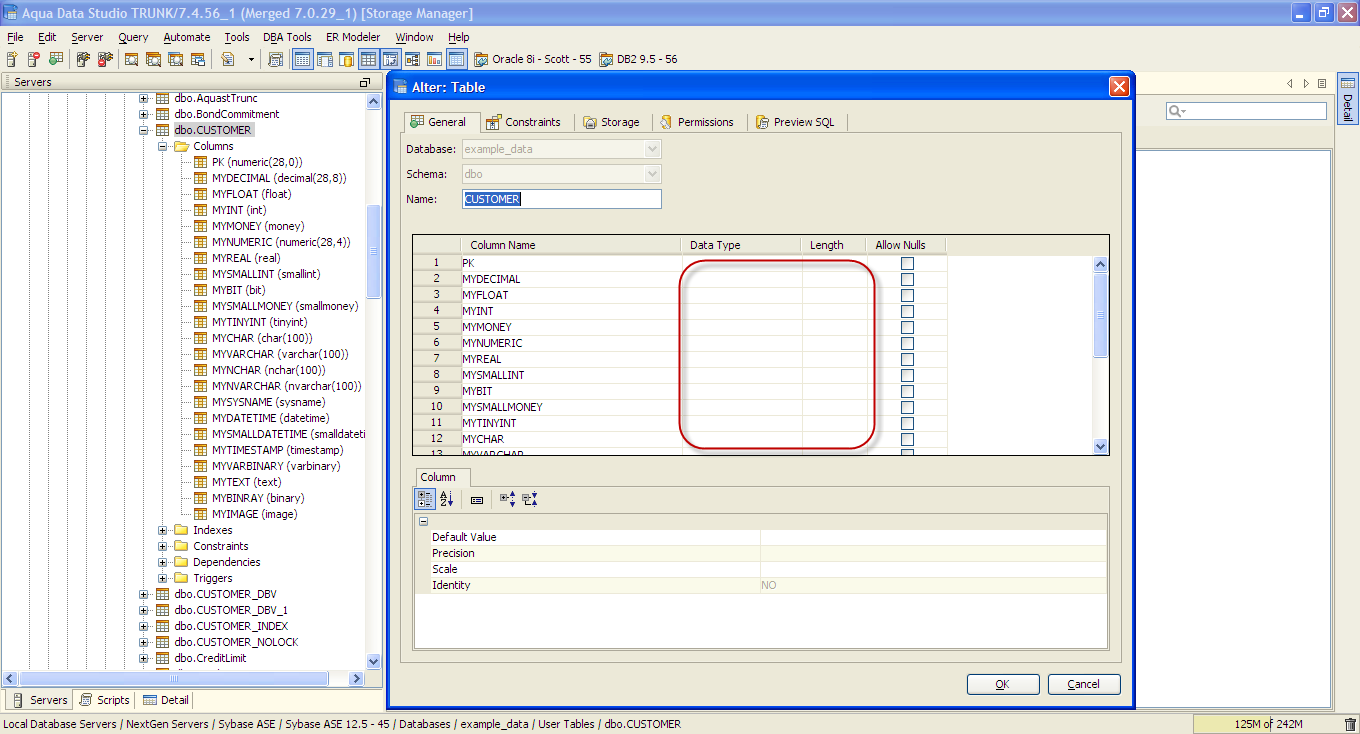This screenshot has width=1360, height=734.
Task: Click the Triggers folder icon in the tree
Action: (181, 578)
